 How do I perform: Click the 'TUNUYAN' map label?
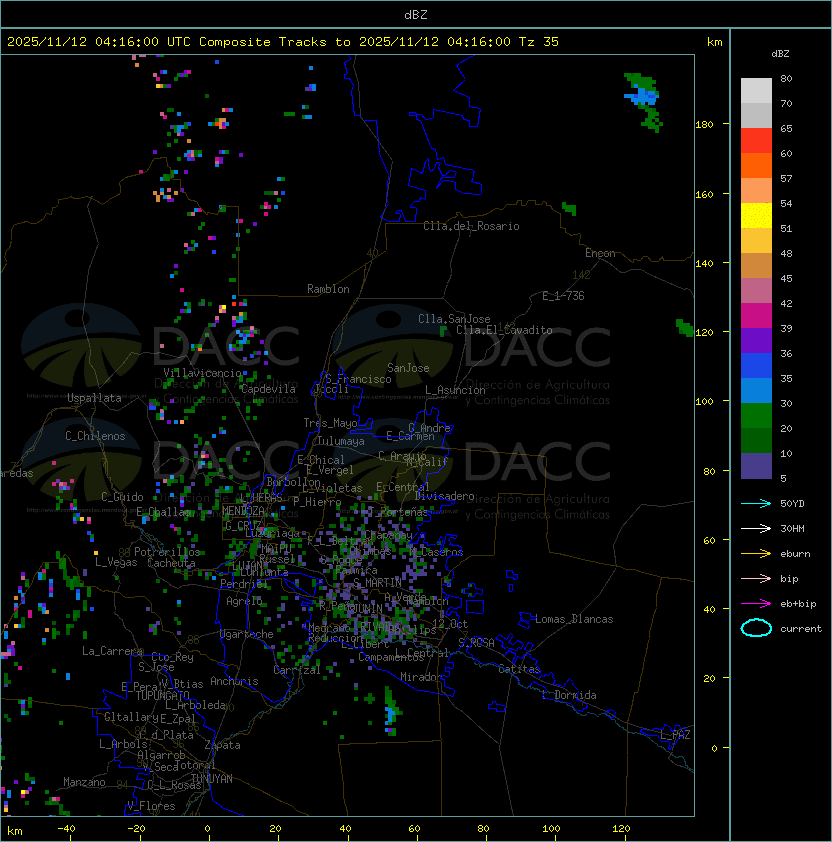click(x=212, y=779)
